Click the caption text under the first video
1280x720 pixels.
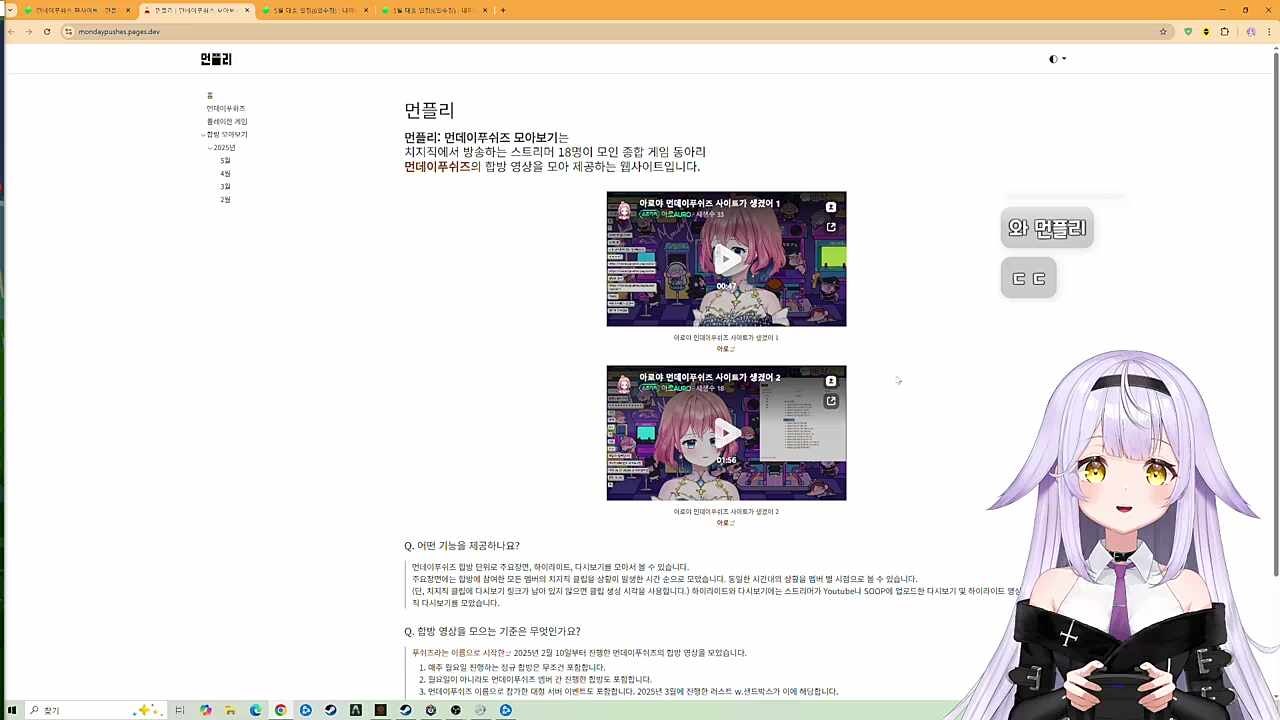point(726,338)
